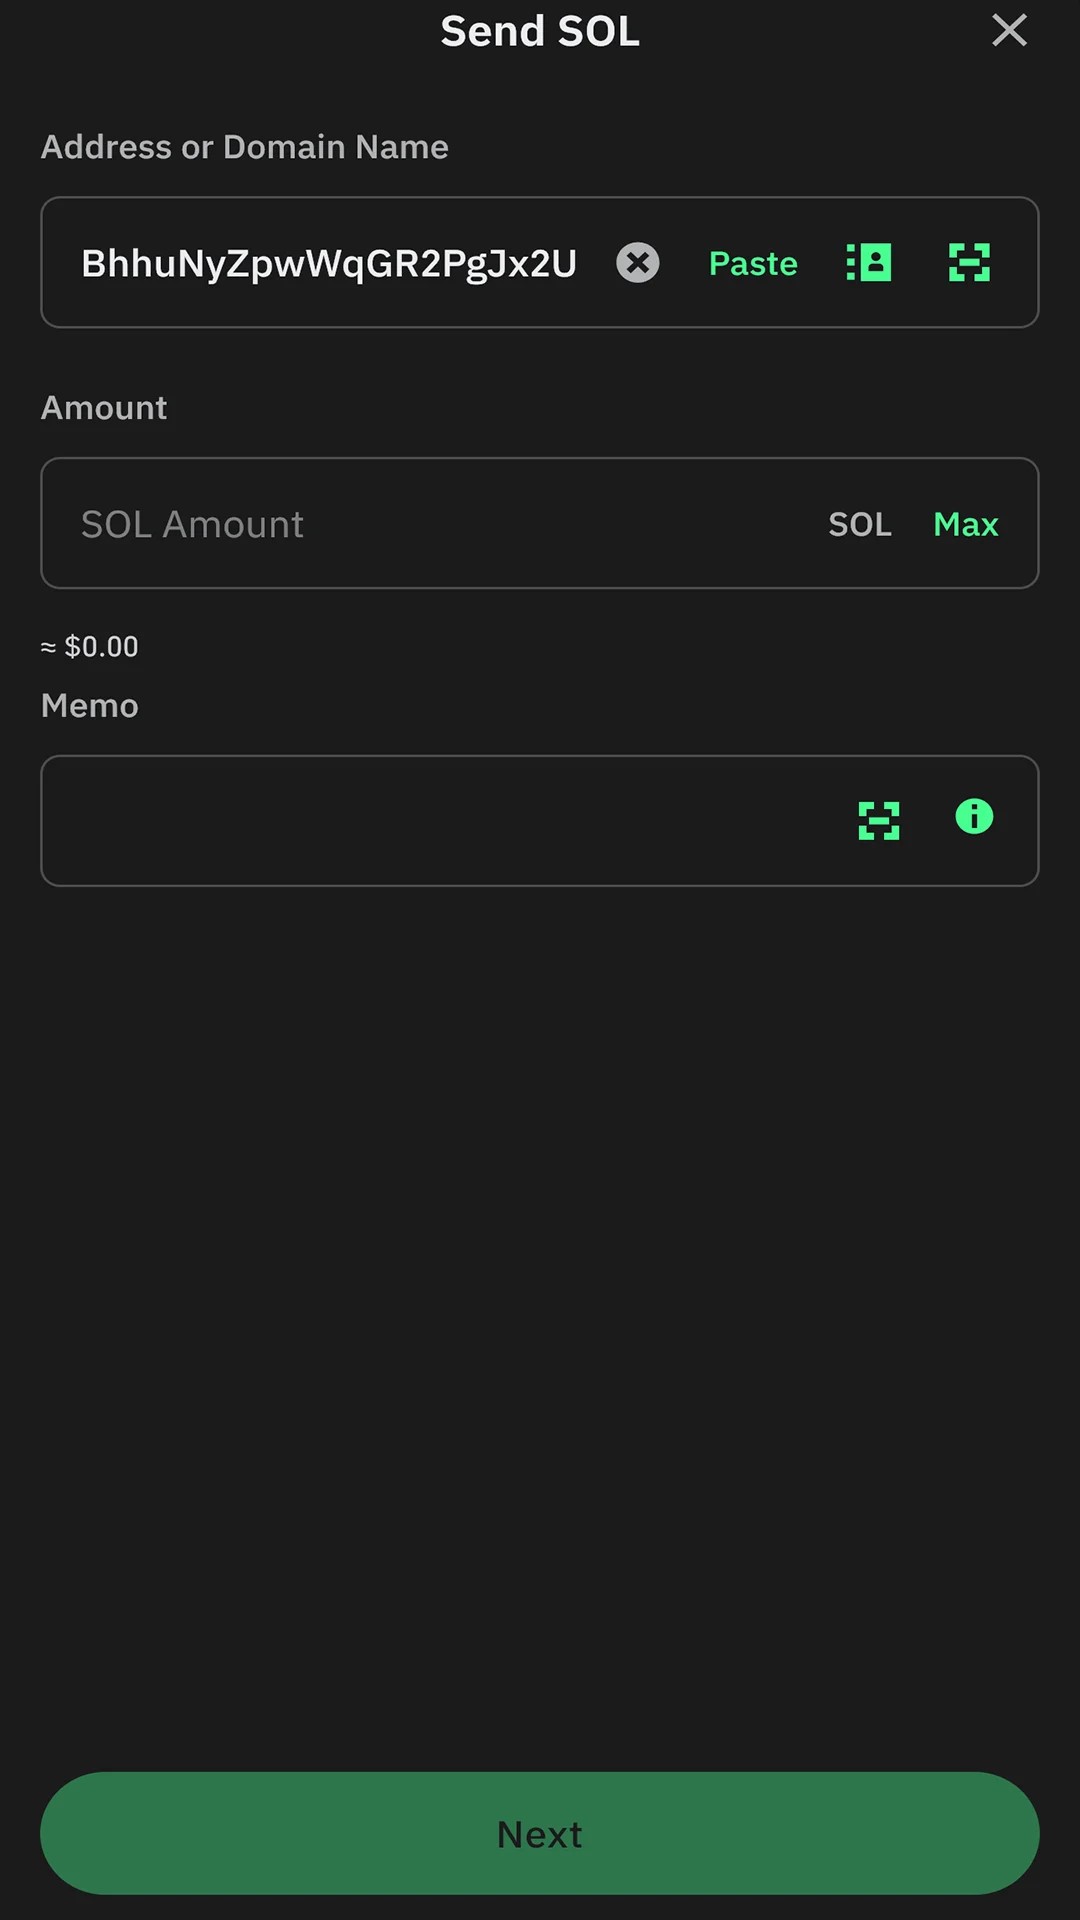Clear the entered recipient address
Screen dimensions: 1080x1920
click(637, 263)
